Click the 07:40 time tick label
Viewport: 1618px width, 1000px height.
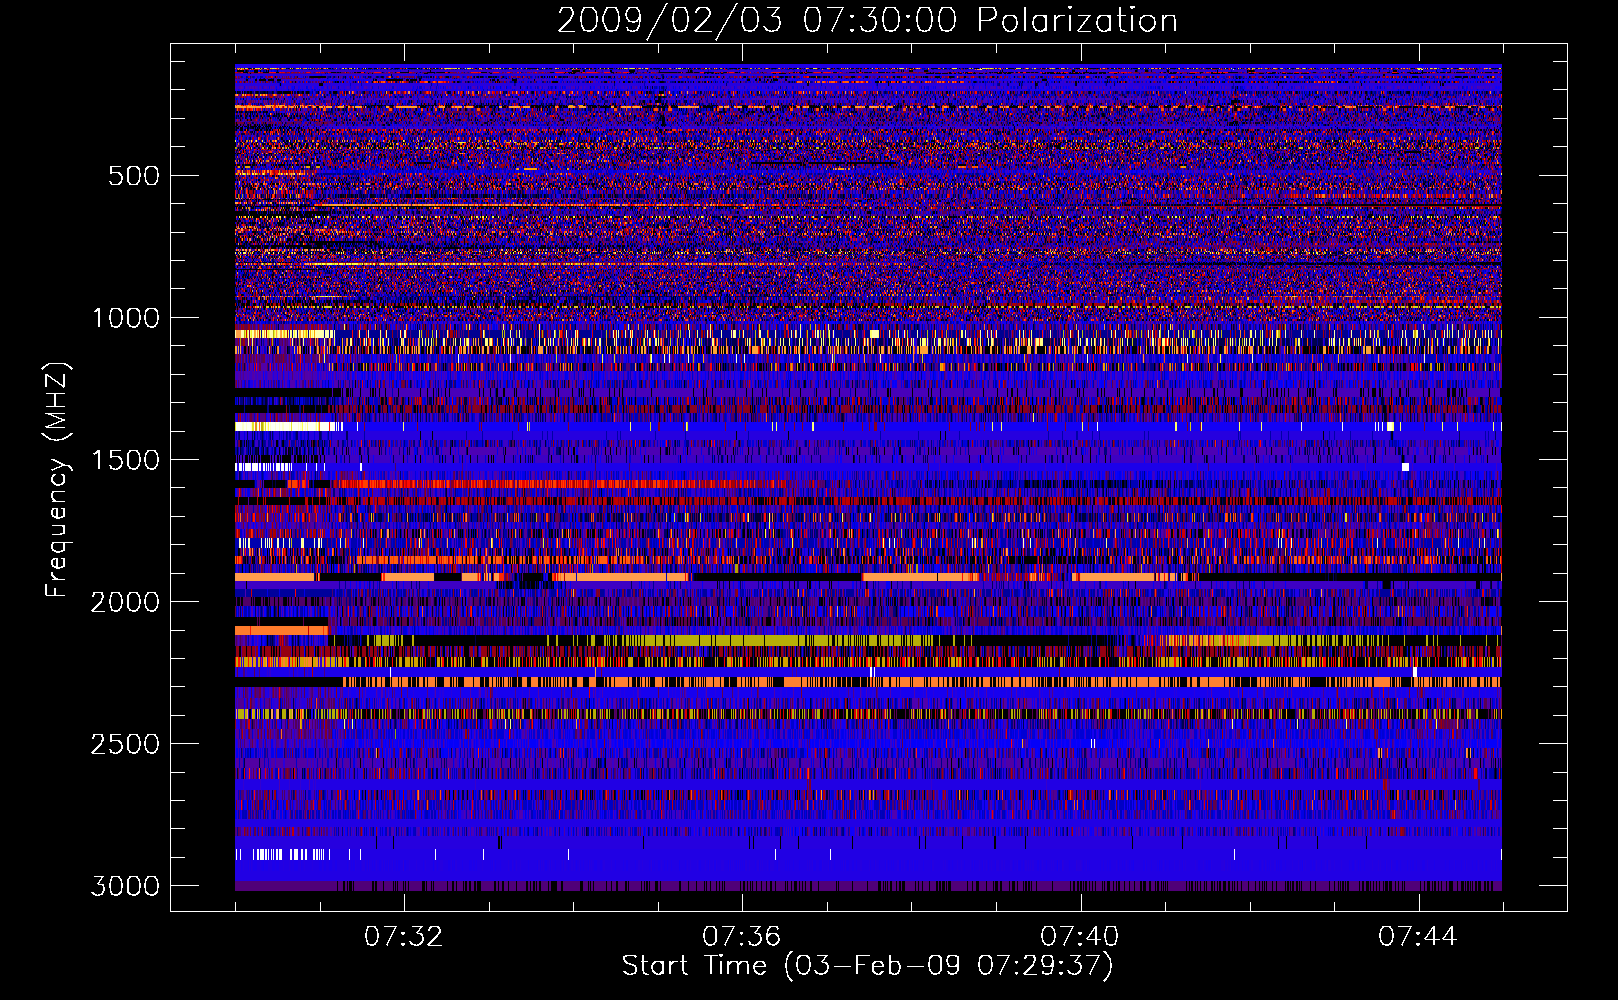(1079, 936)
